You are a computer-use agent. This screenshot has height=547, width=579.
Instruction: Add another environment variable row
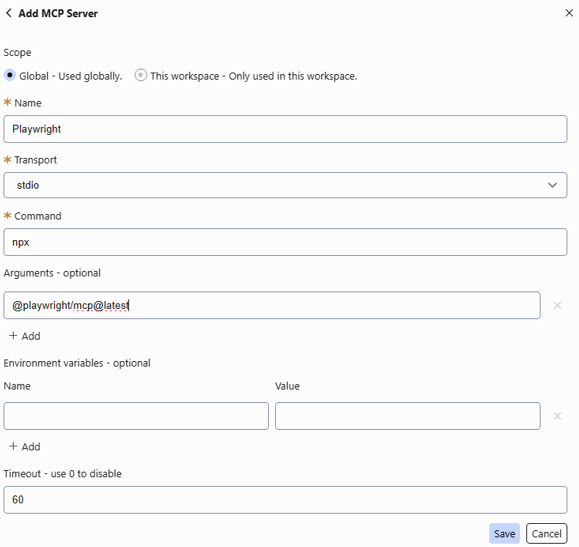click(x=25, y=447)
